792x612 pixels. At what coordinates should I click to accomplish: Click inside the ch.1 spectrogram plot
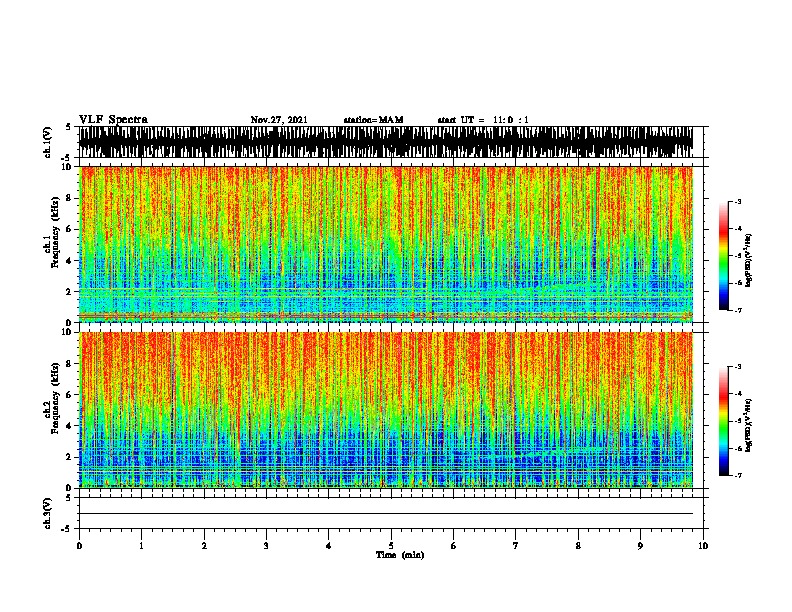click(x=386, y=244)
